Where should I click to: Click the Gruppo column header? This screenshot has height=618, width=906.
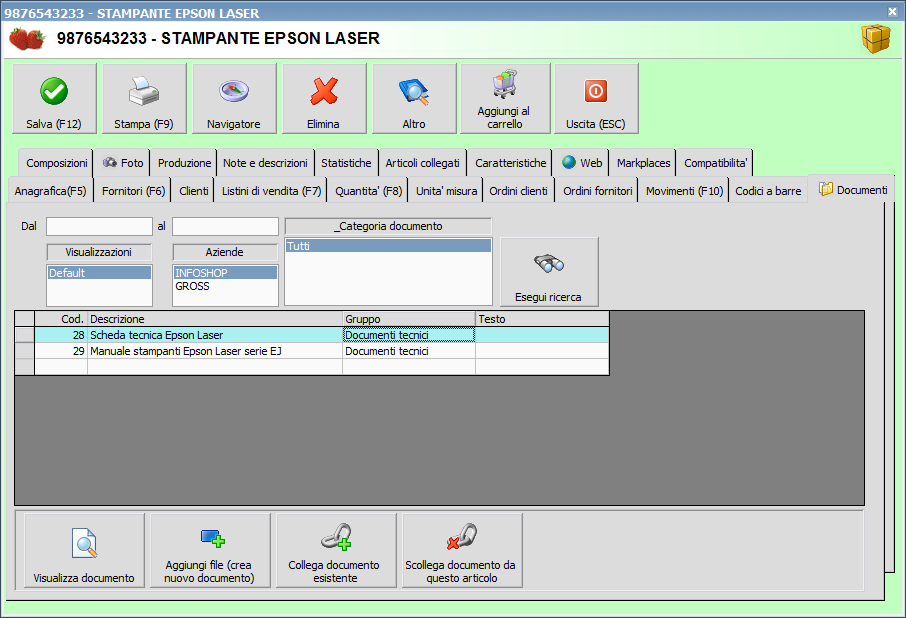tap(409, 319)
